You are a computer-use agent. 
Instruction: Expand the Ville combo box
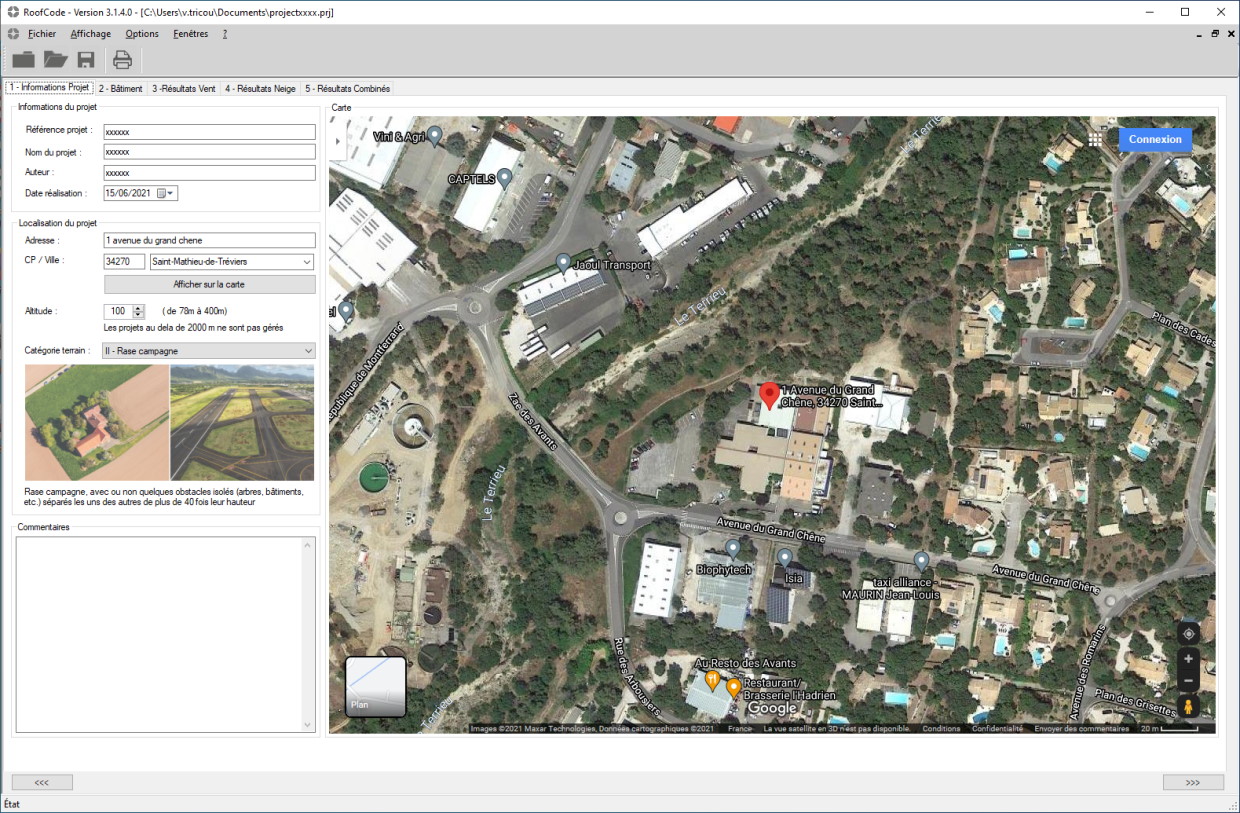pyautogui.click(x=306, y=262)
